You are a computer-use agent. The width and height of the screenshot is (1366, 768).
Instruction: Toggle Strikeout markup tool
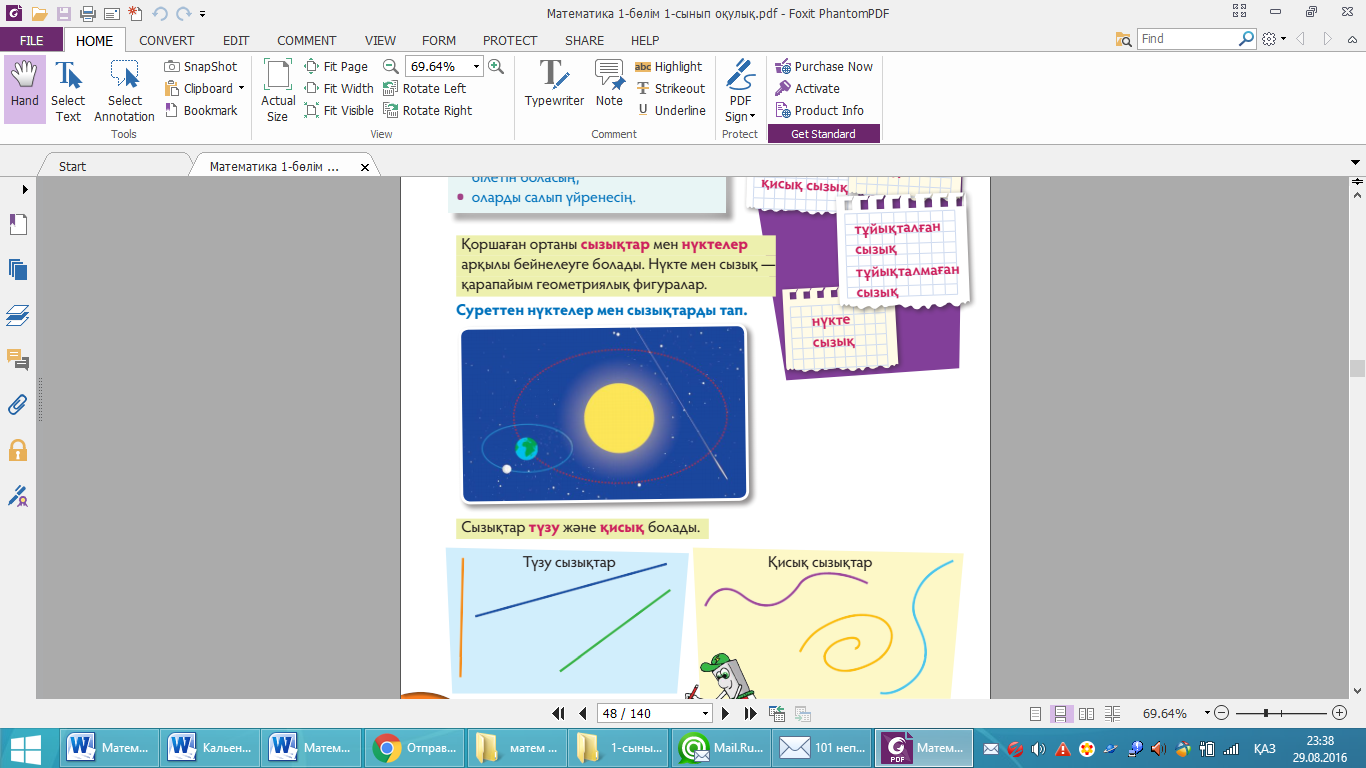(668, 89)
